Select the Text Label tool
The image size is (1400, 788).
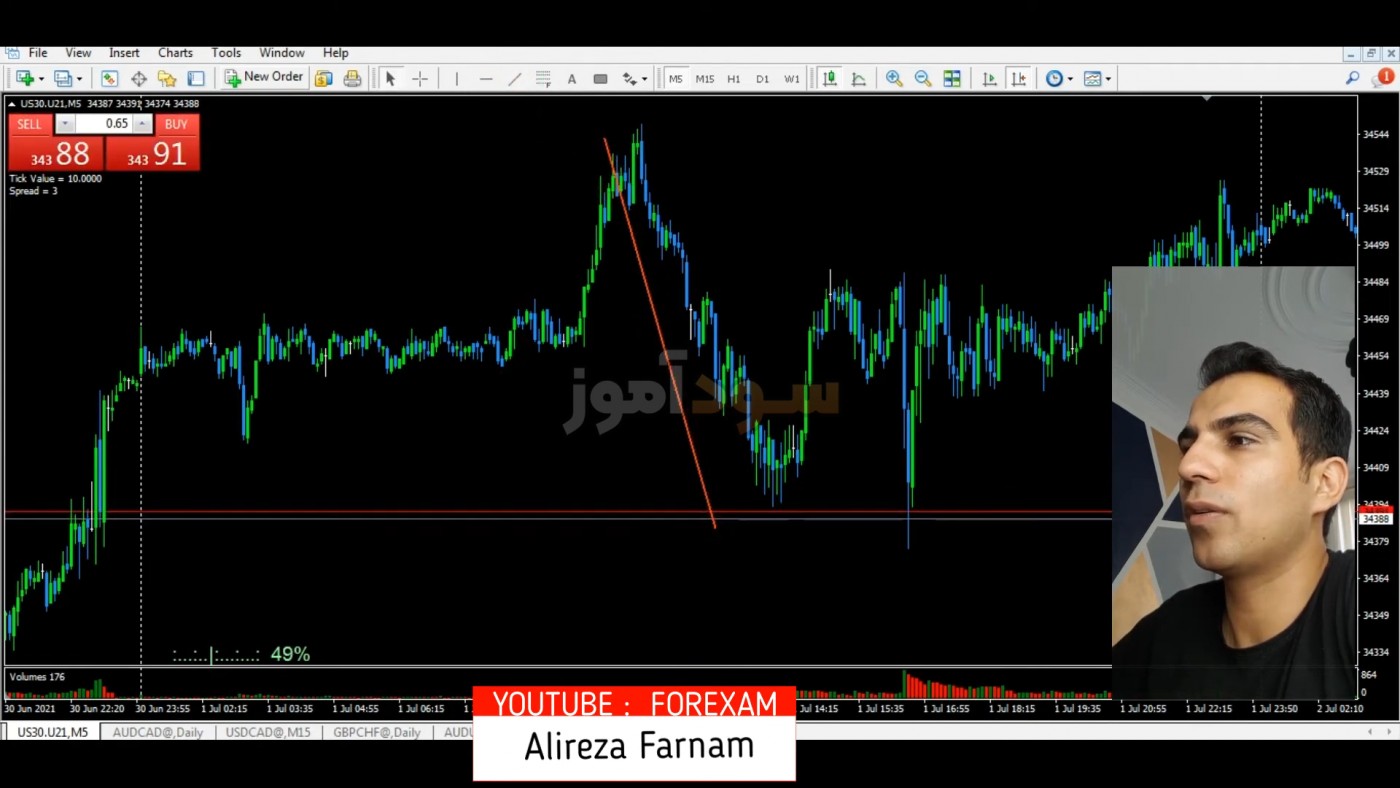600,78
